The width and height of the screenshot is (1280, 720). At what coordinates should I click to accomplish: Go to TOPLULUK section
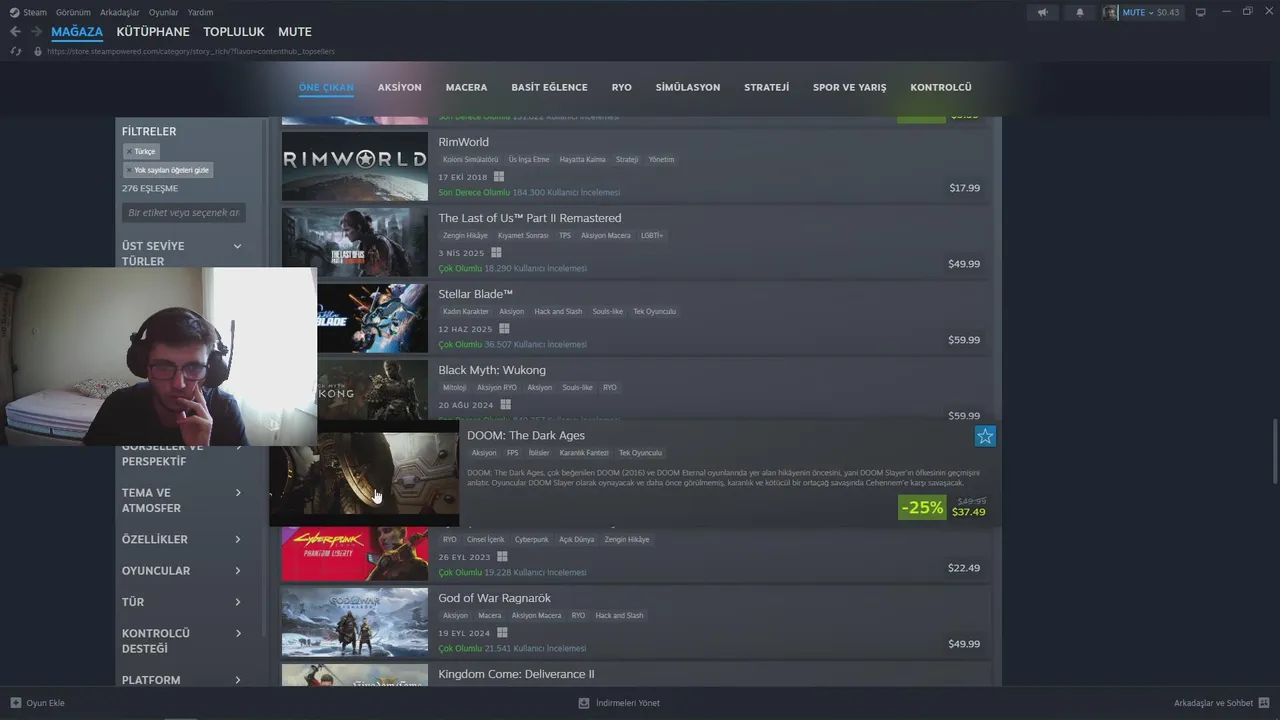pyautogui.click(x=234, y=32)
